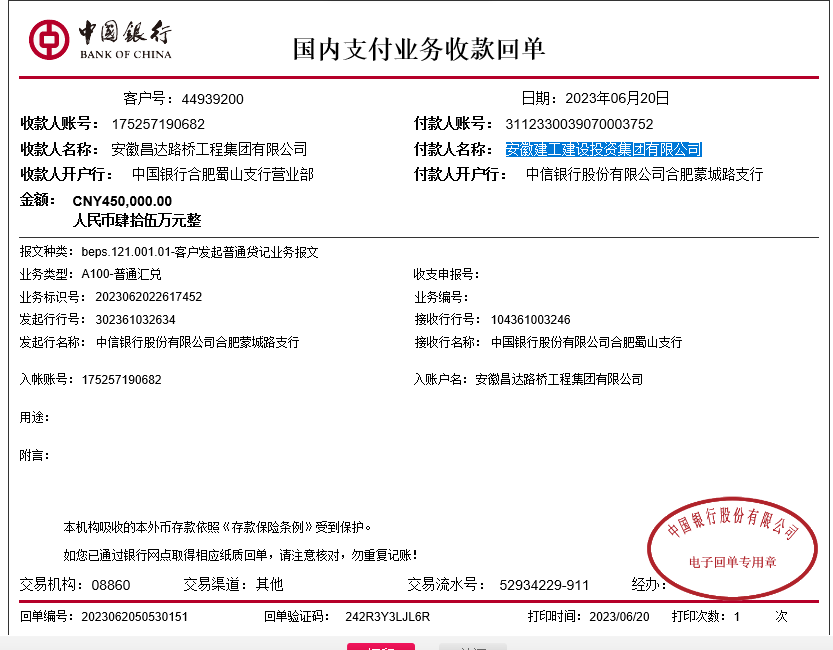Click the customer number 44939200
Image resolution: width=833 pixels, height=650 pixels.
[212, 99]
